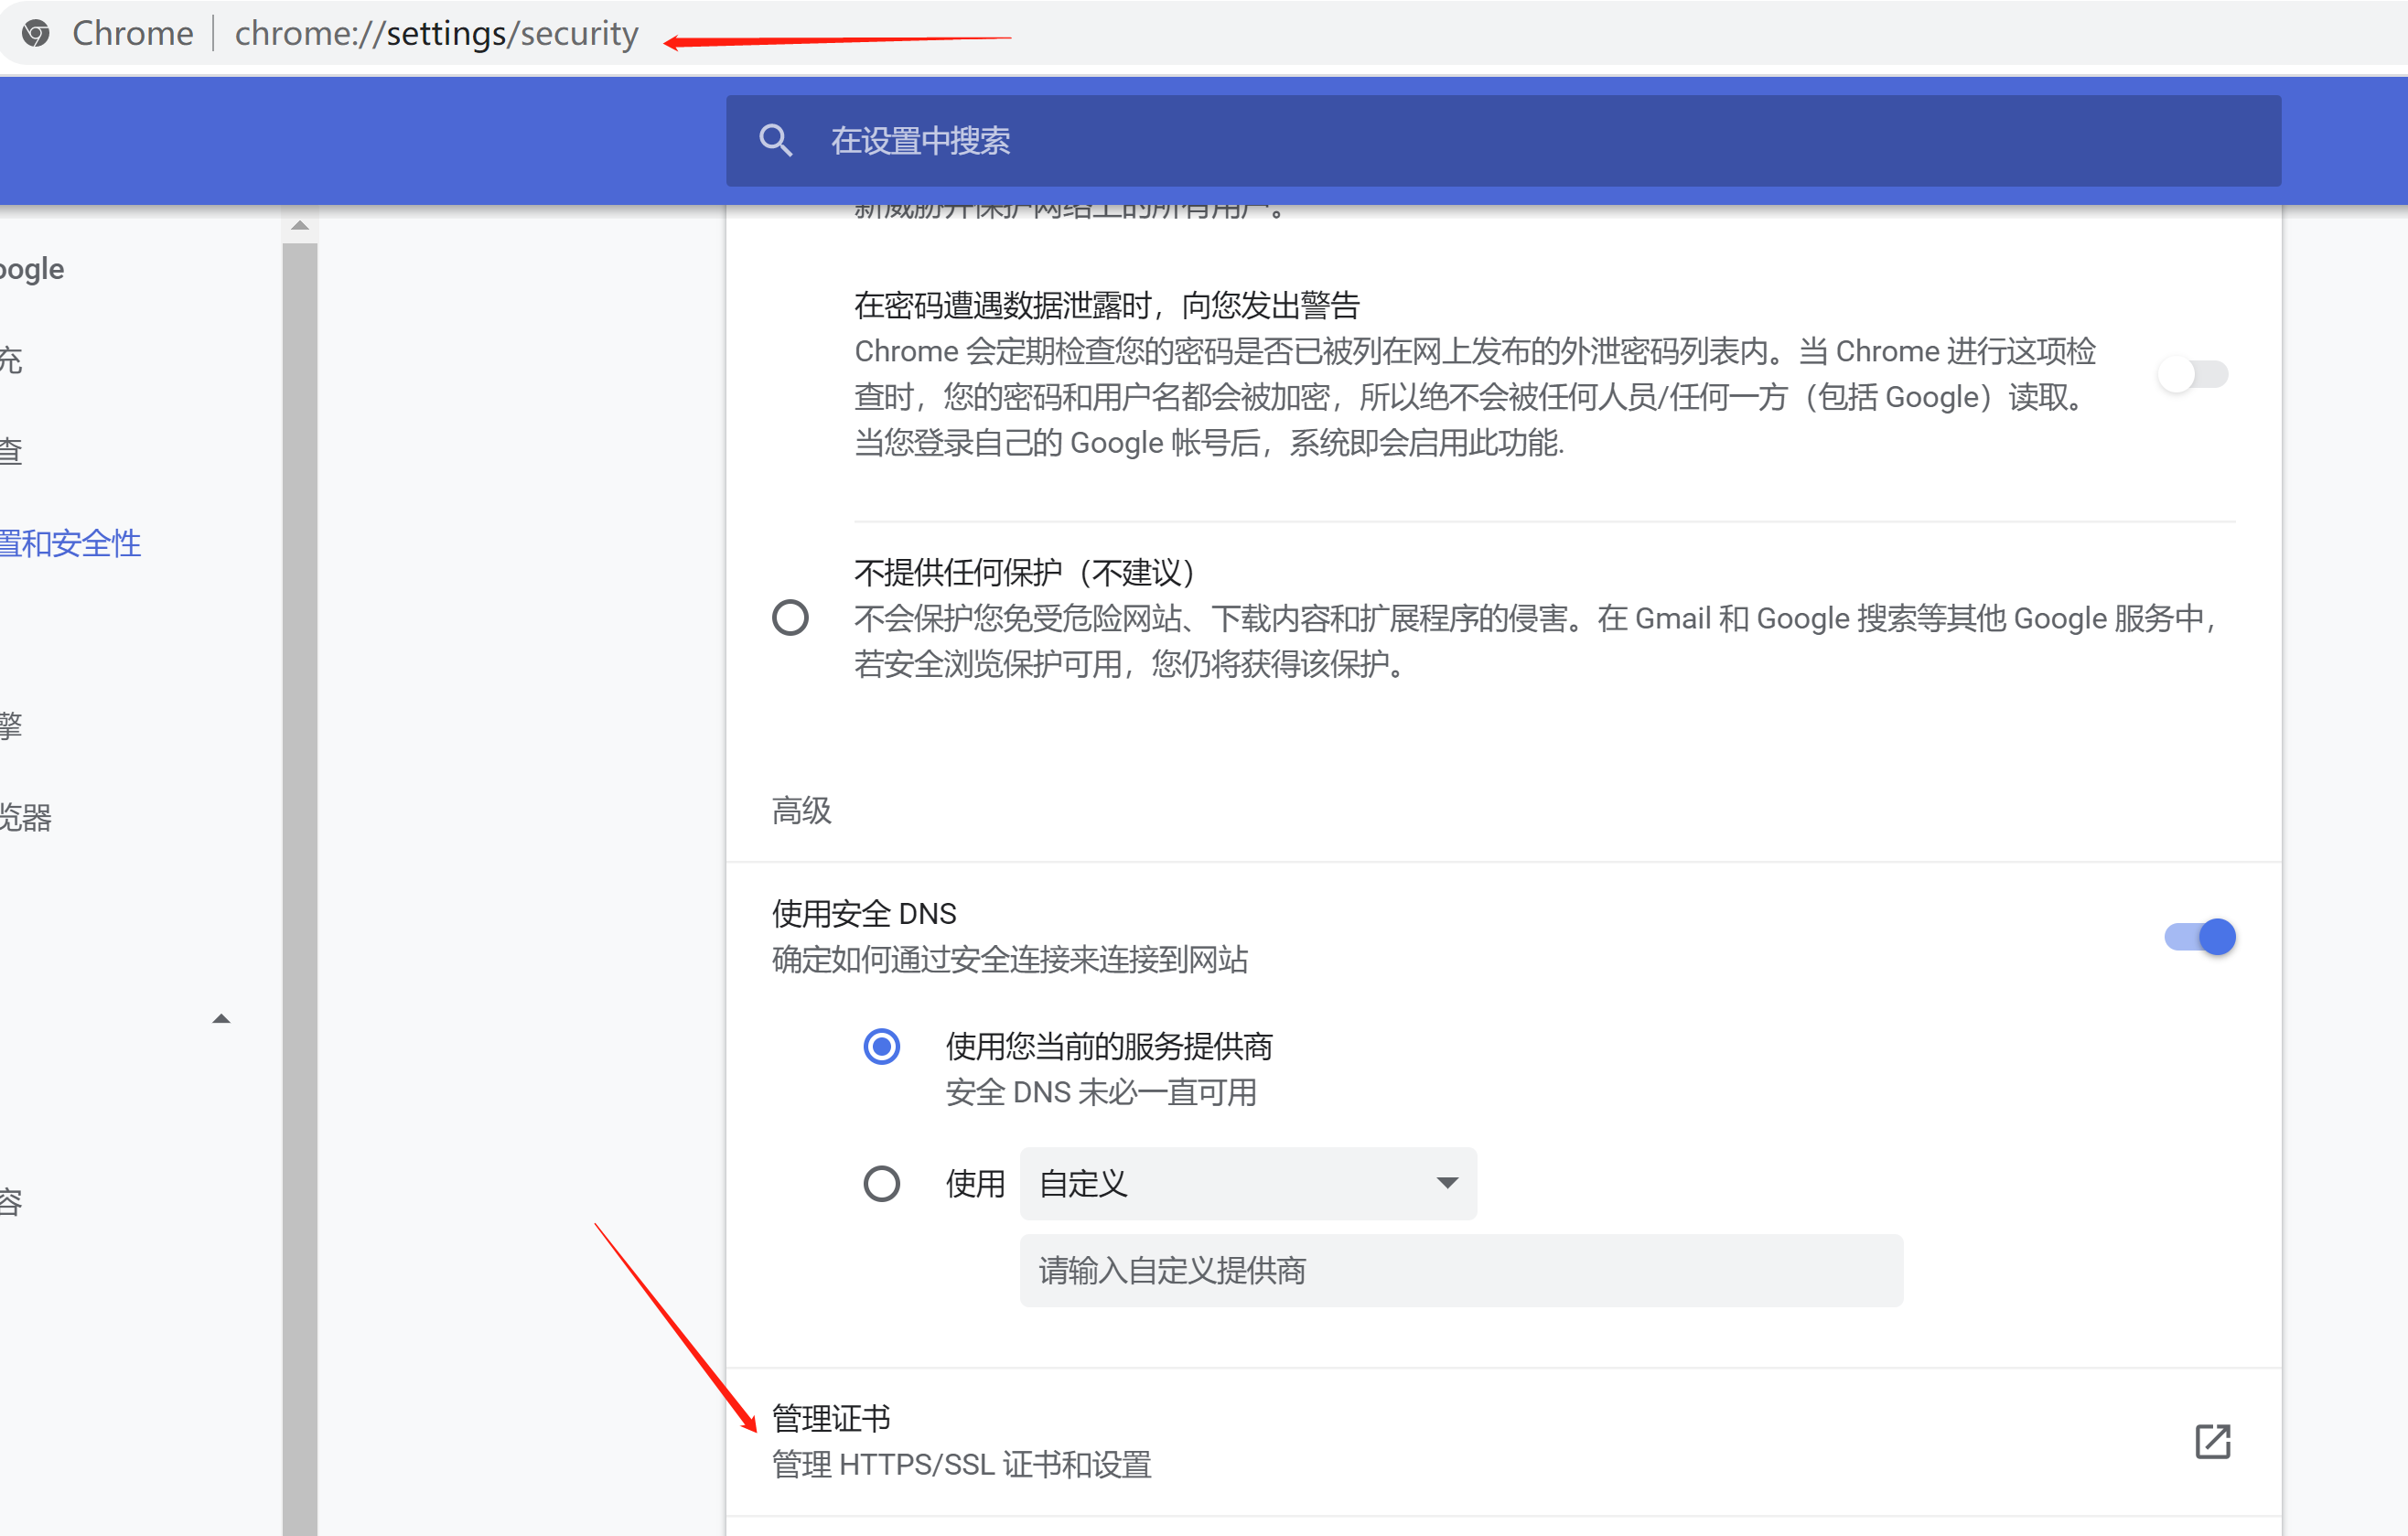
Task: Click the dropdown arrow next to 自定义
Action: click(1446, 1183)
